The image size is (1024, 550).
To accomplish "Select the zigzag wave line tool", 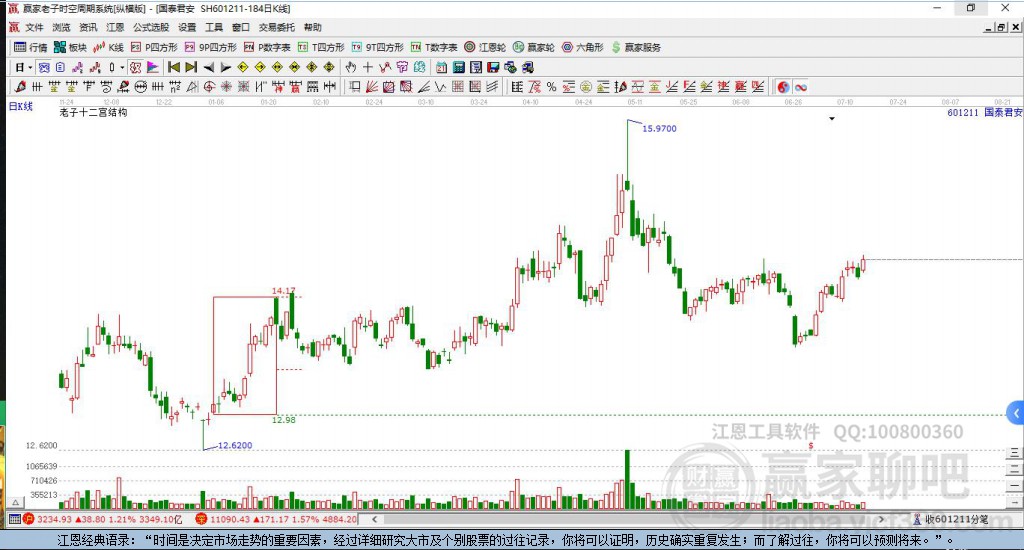I will coord(440,87).
